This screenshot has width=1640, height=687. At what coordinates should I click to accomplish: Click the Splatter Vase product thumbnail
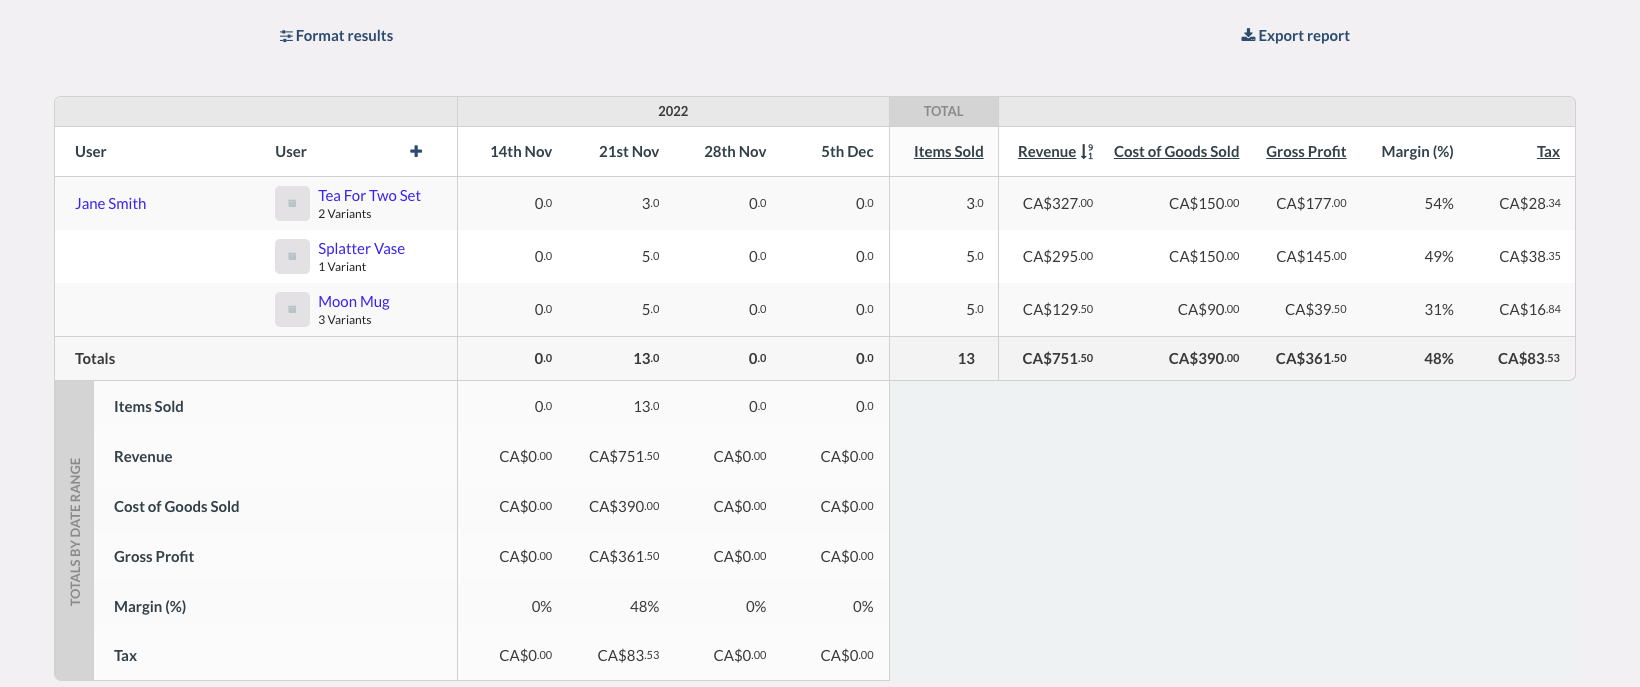pos(292,256)
